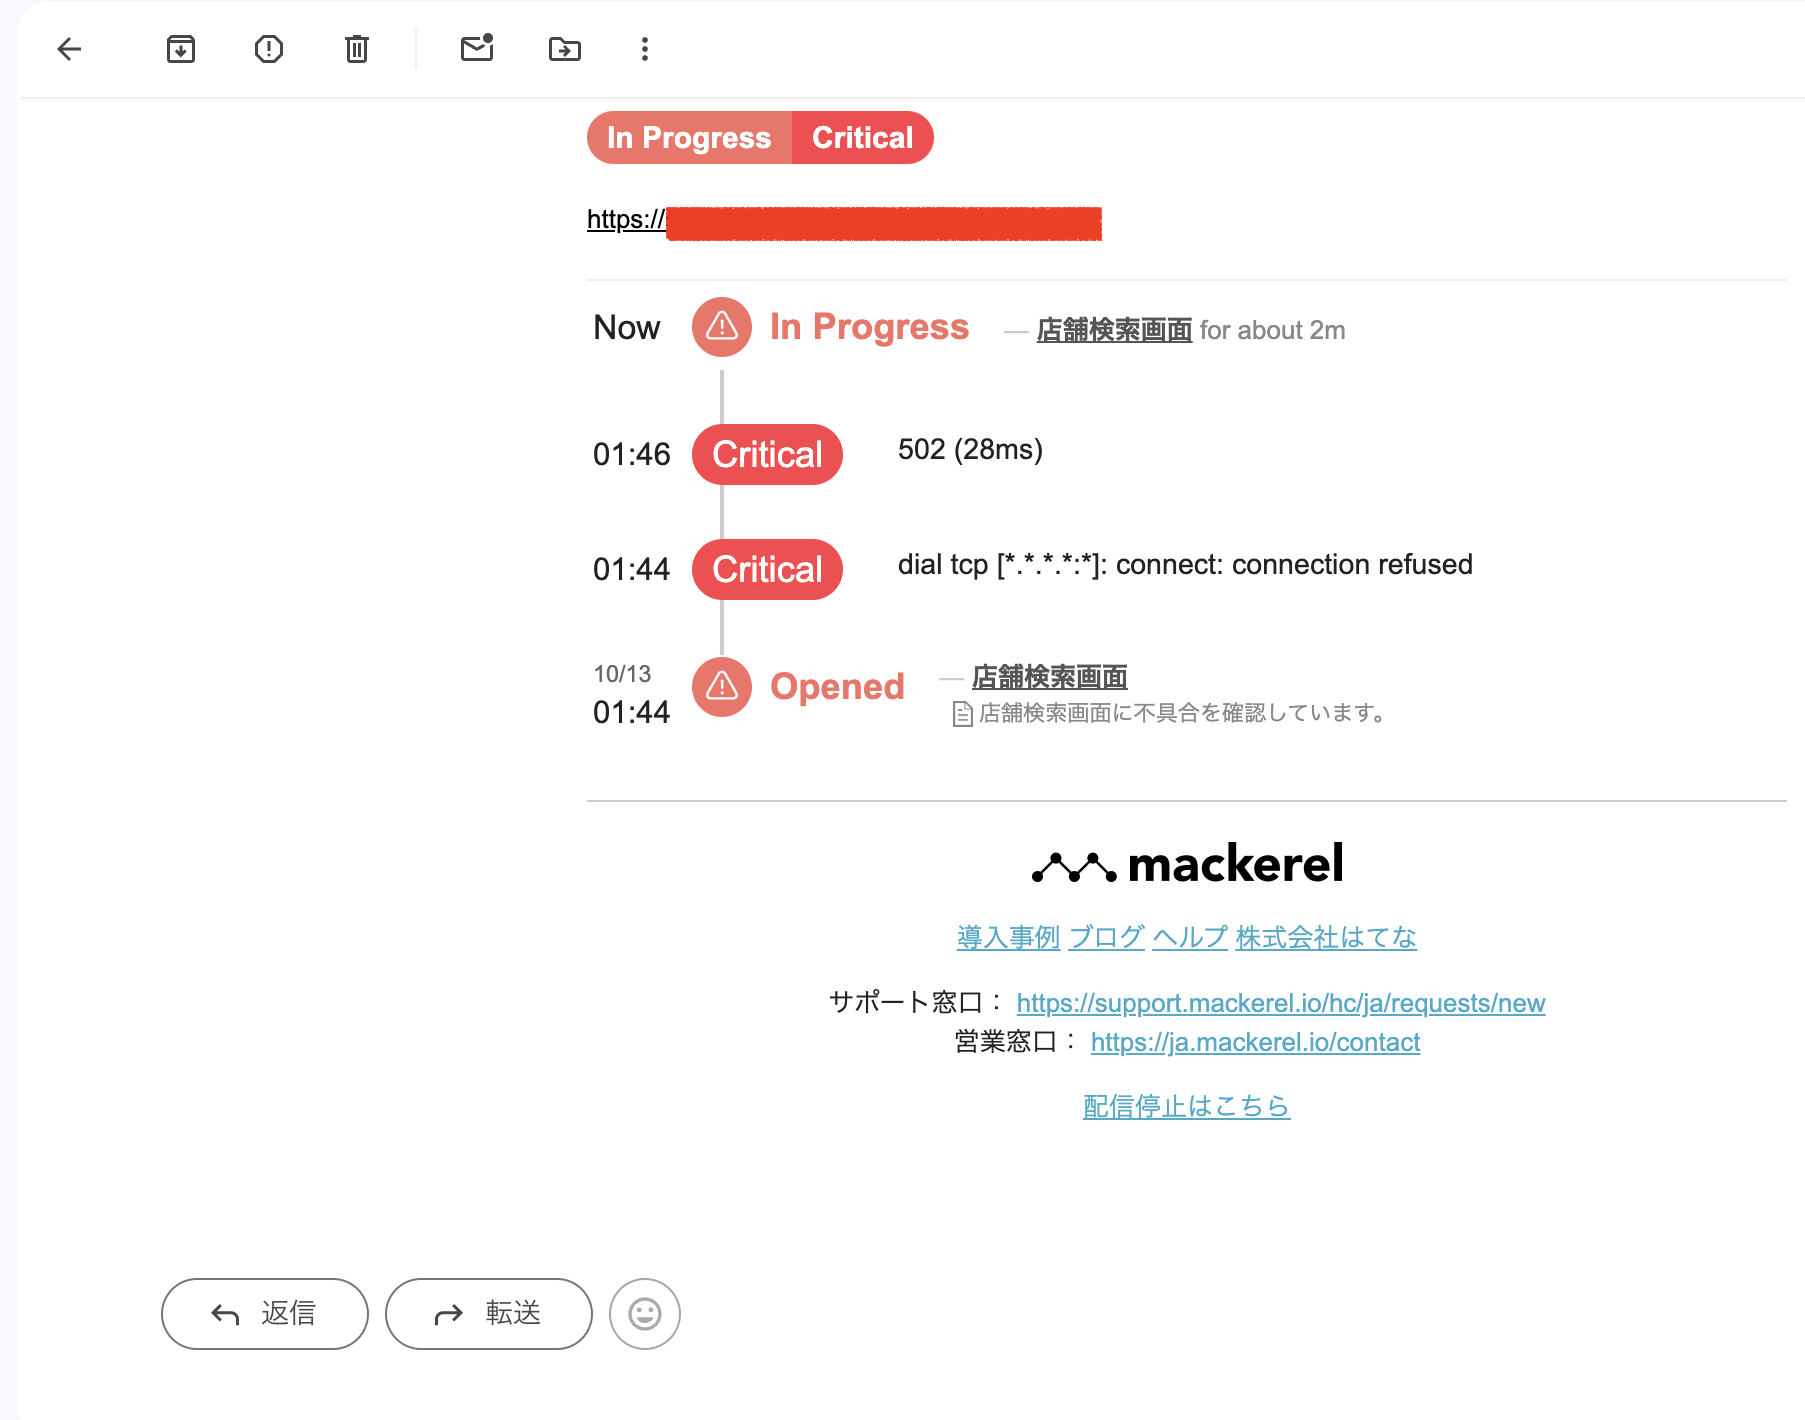
Task: Archive this email
Action: [180, 48]
